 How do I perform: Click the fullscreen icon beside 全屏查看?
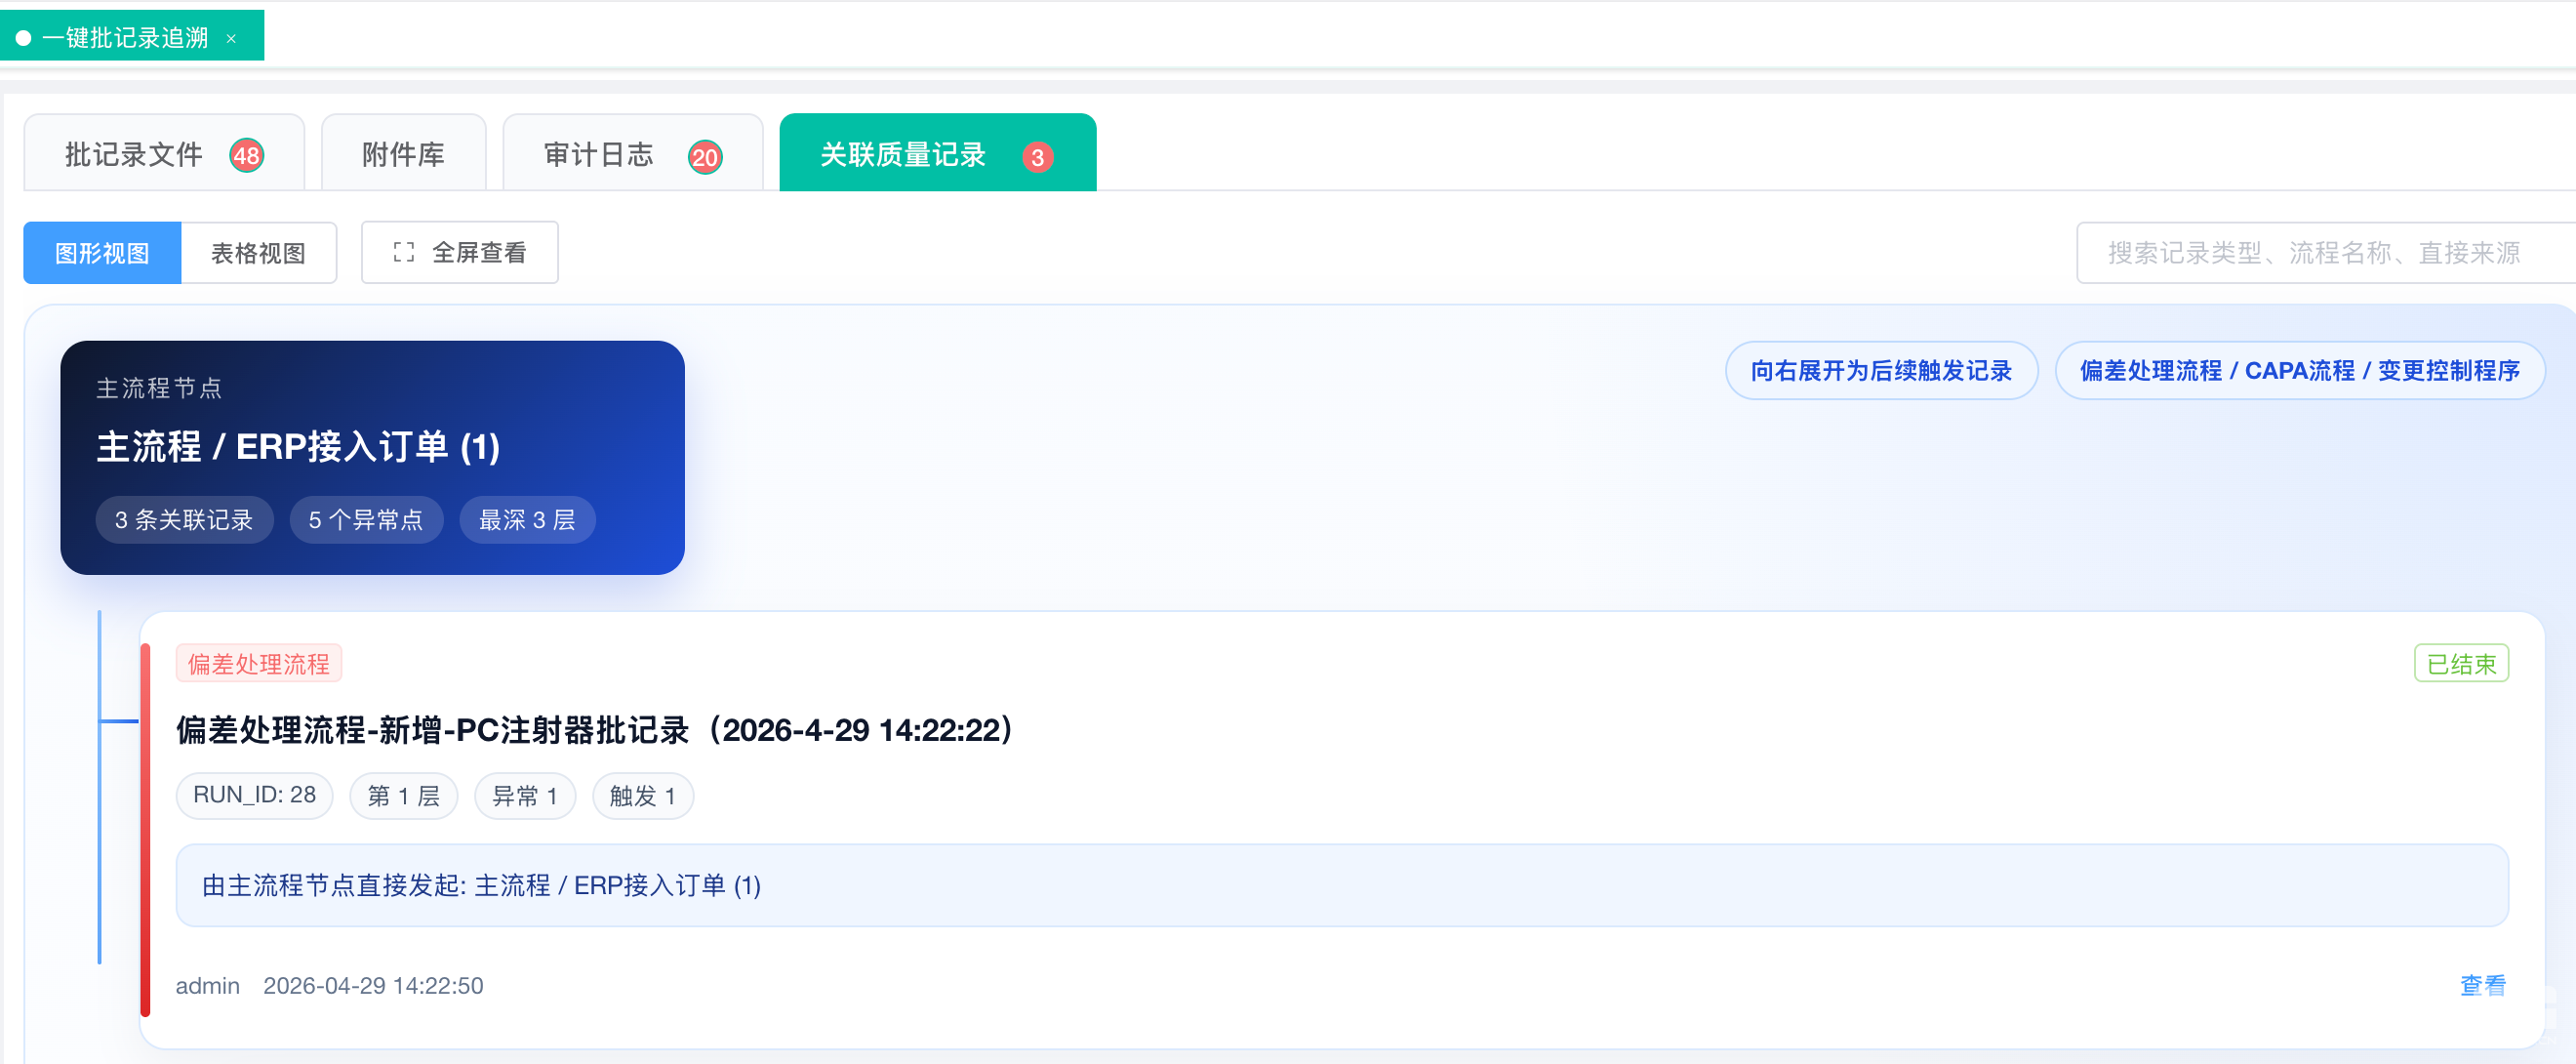tap(403, 253)
